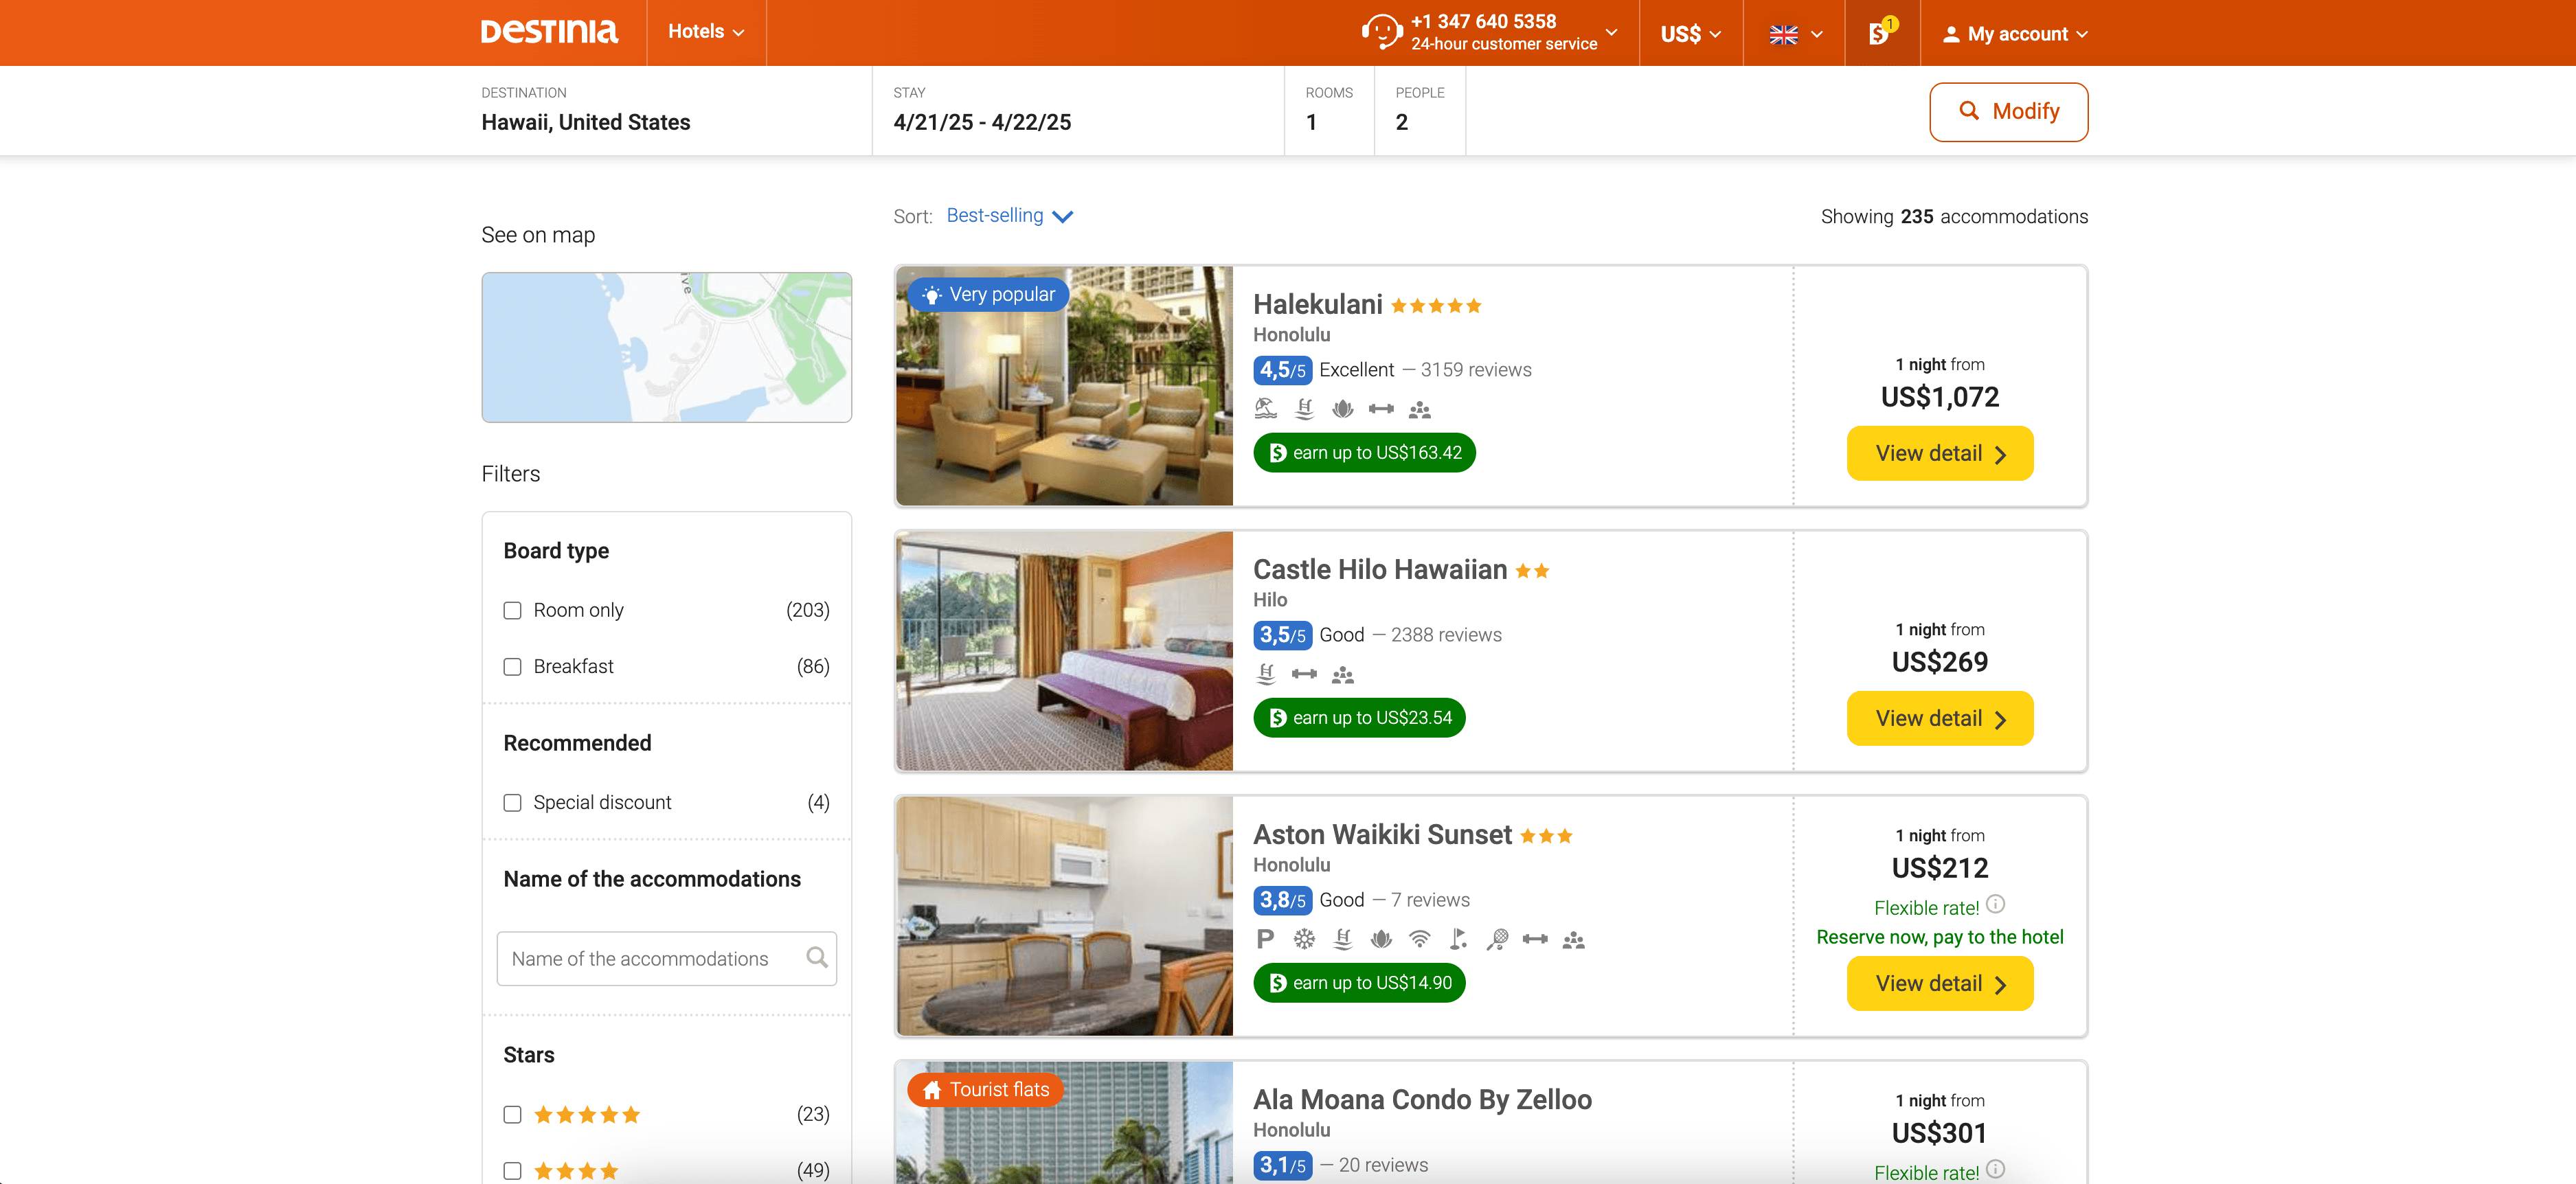2576x1184 pixels.
Task: Click the Flexible rate info icon for Aston Waikiki
Action: click(1995, 904)
